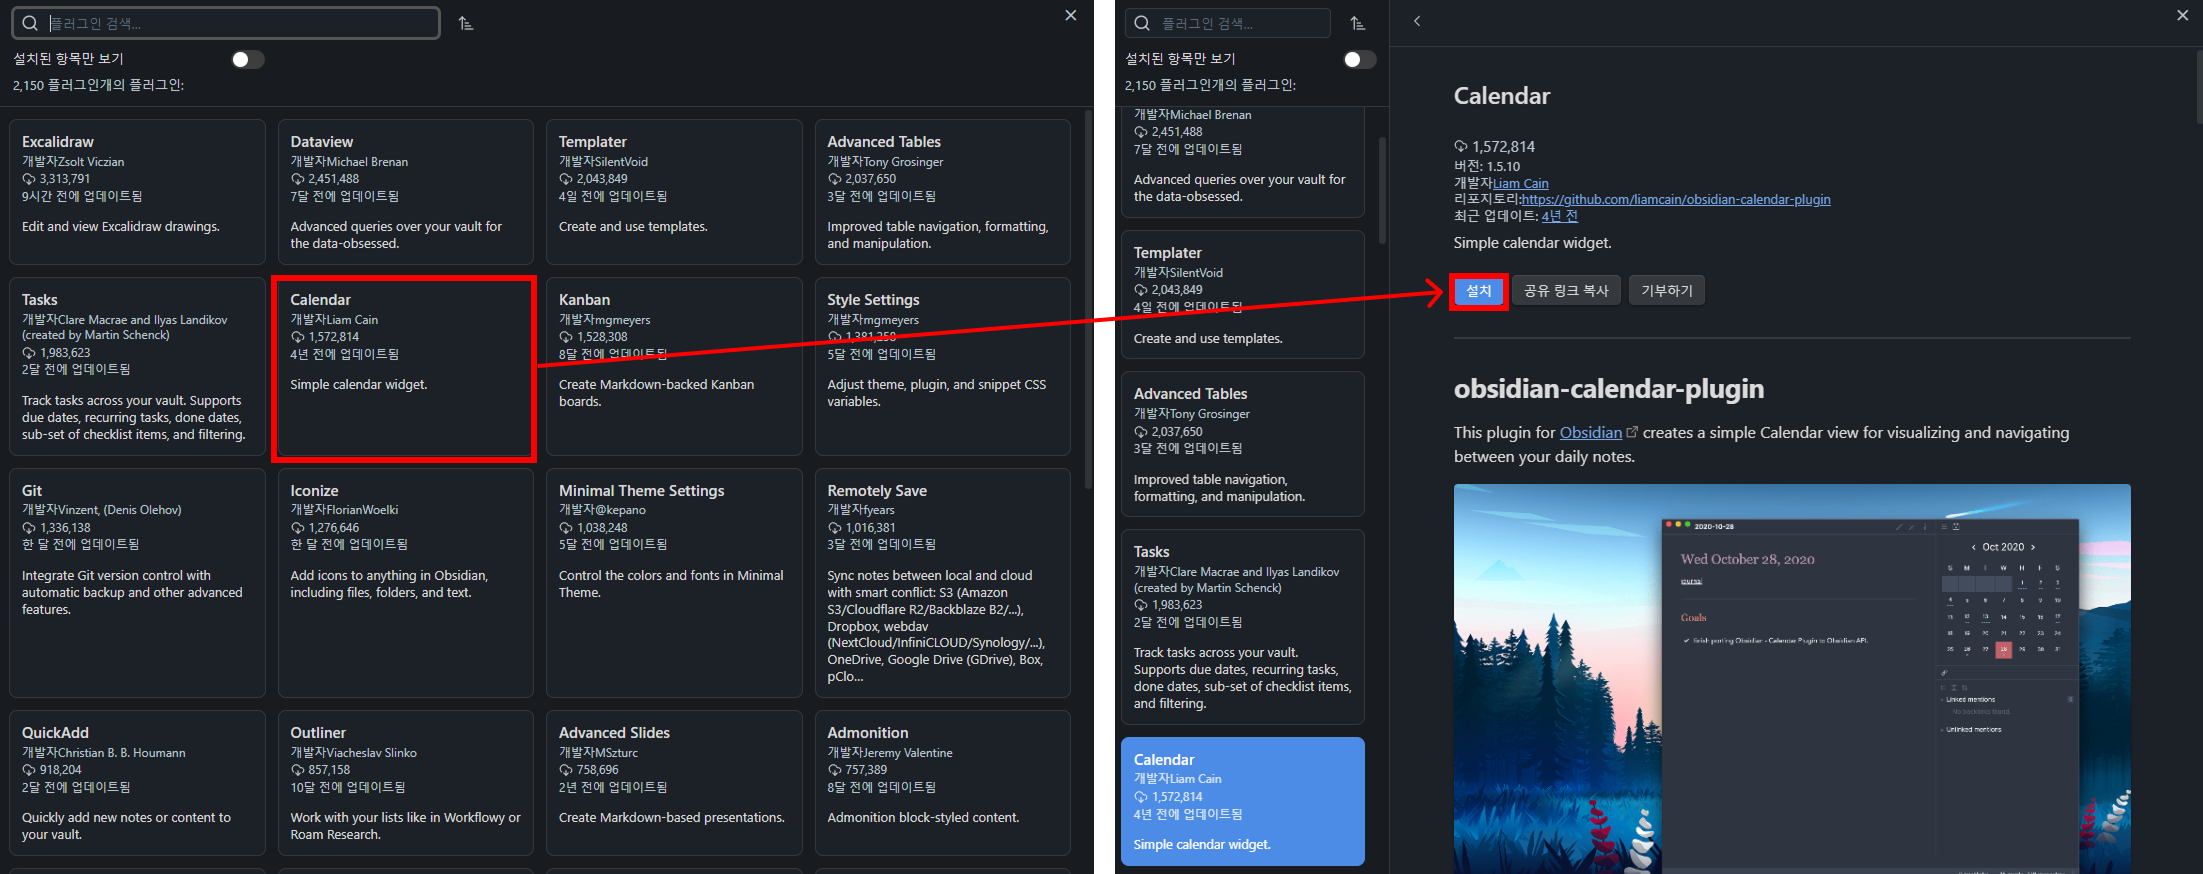Open the Calendar card in left grid
The width and height of the screenshot is (2203, 874).
coord(405,367)
